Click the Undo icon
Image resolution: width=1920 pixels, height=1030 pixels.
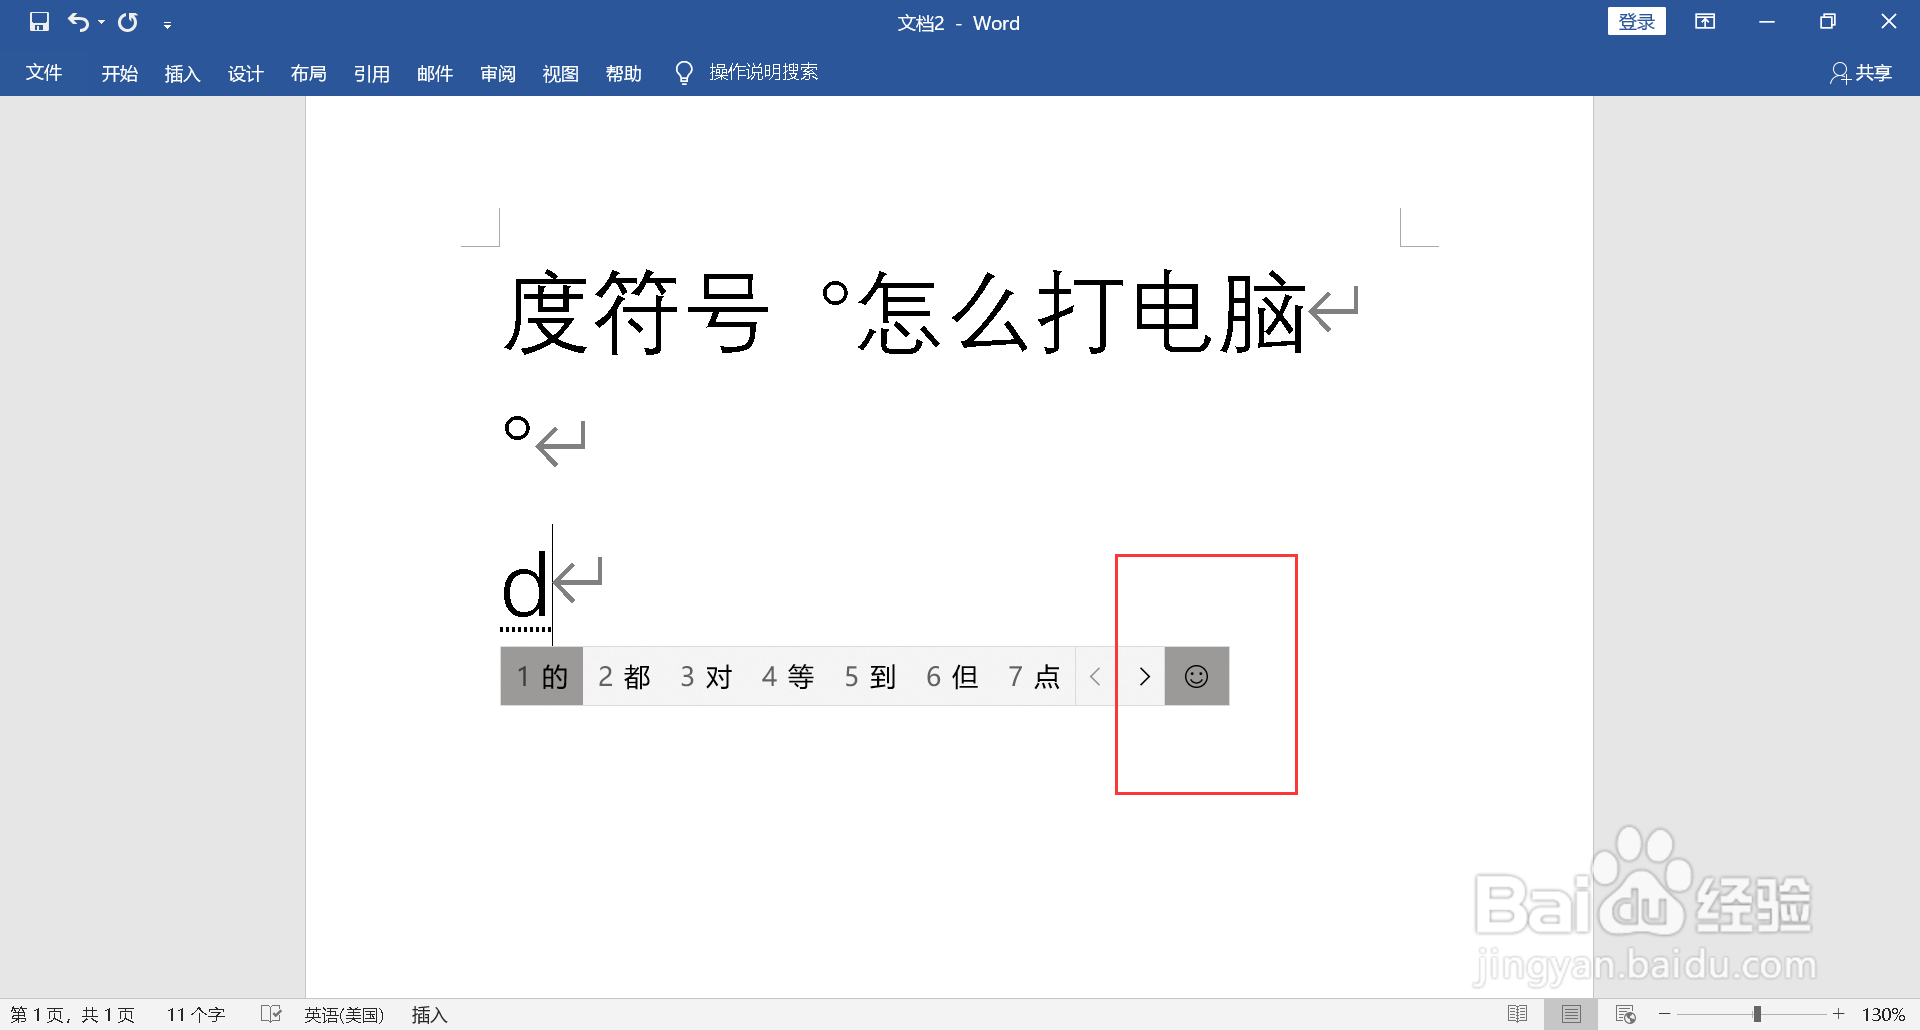79,22
